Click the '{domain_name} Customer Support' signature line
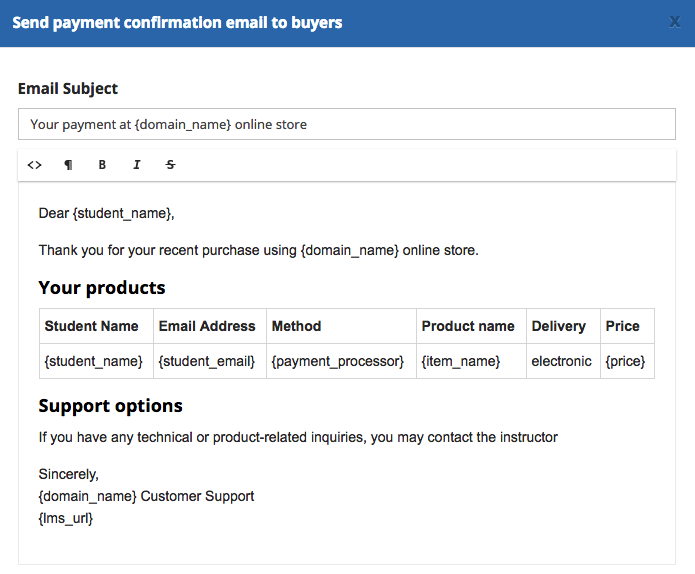Image resolution: width=695 pixels, height=574 pixels. click(146, 496)
